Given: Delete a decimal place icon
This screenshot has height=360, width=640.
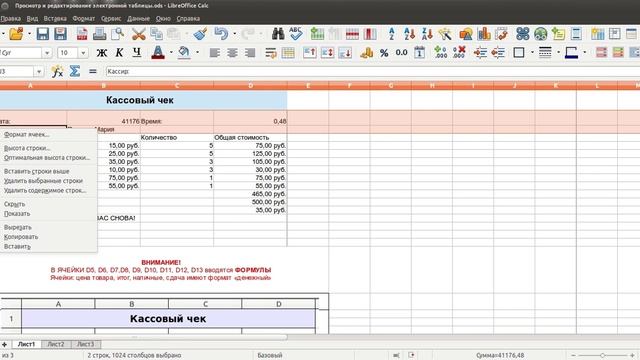Looking at the screenshot, I should (459, 52).
